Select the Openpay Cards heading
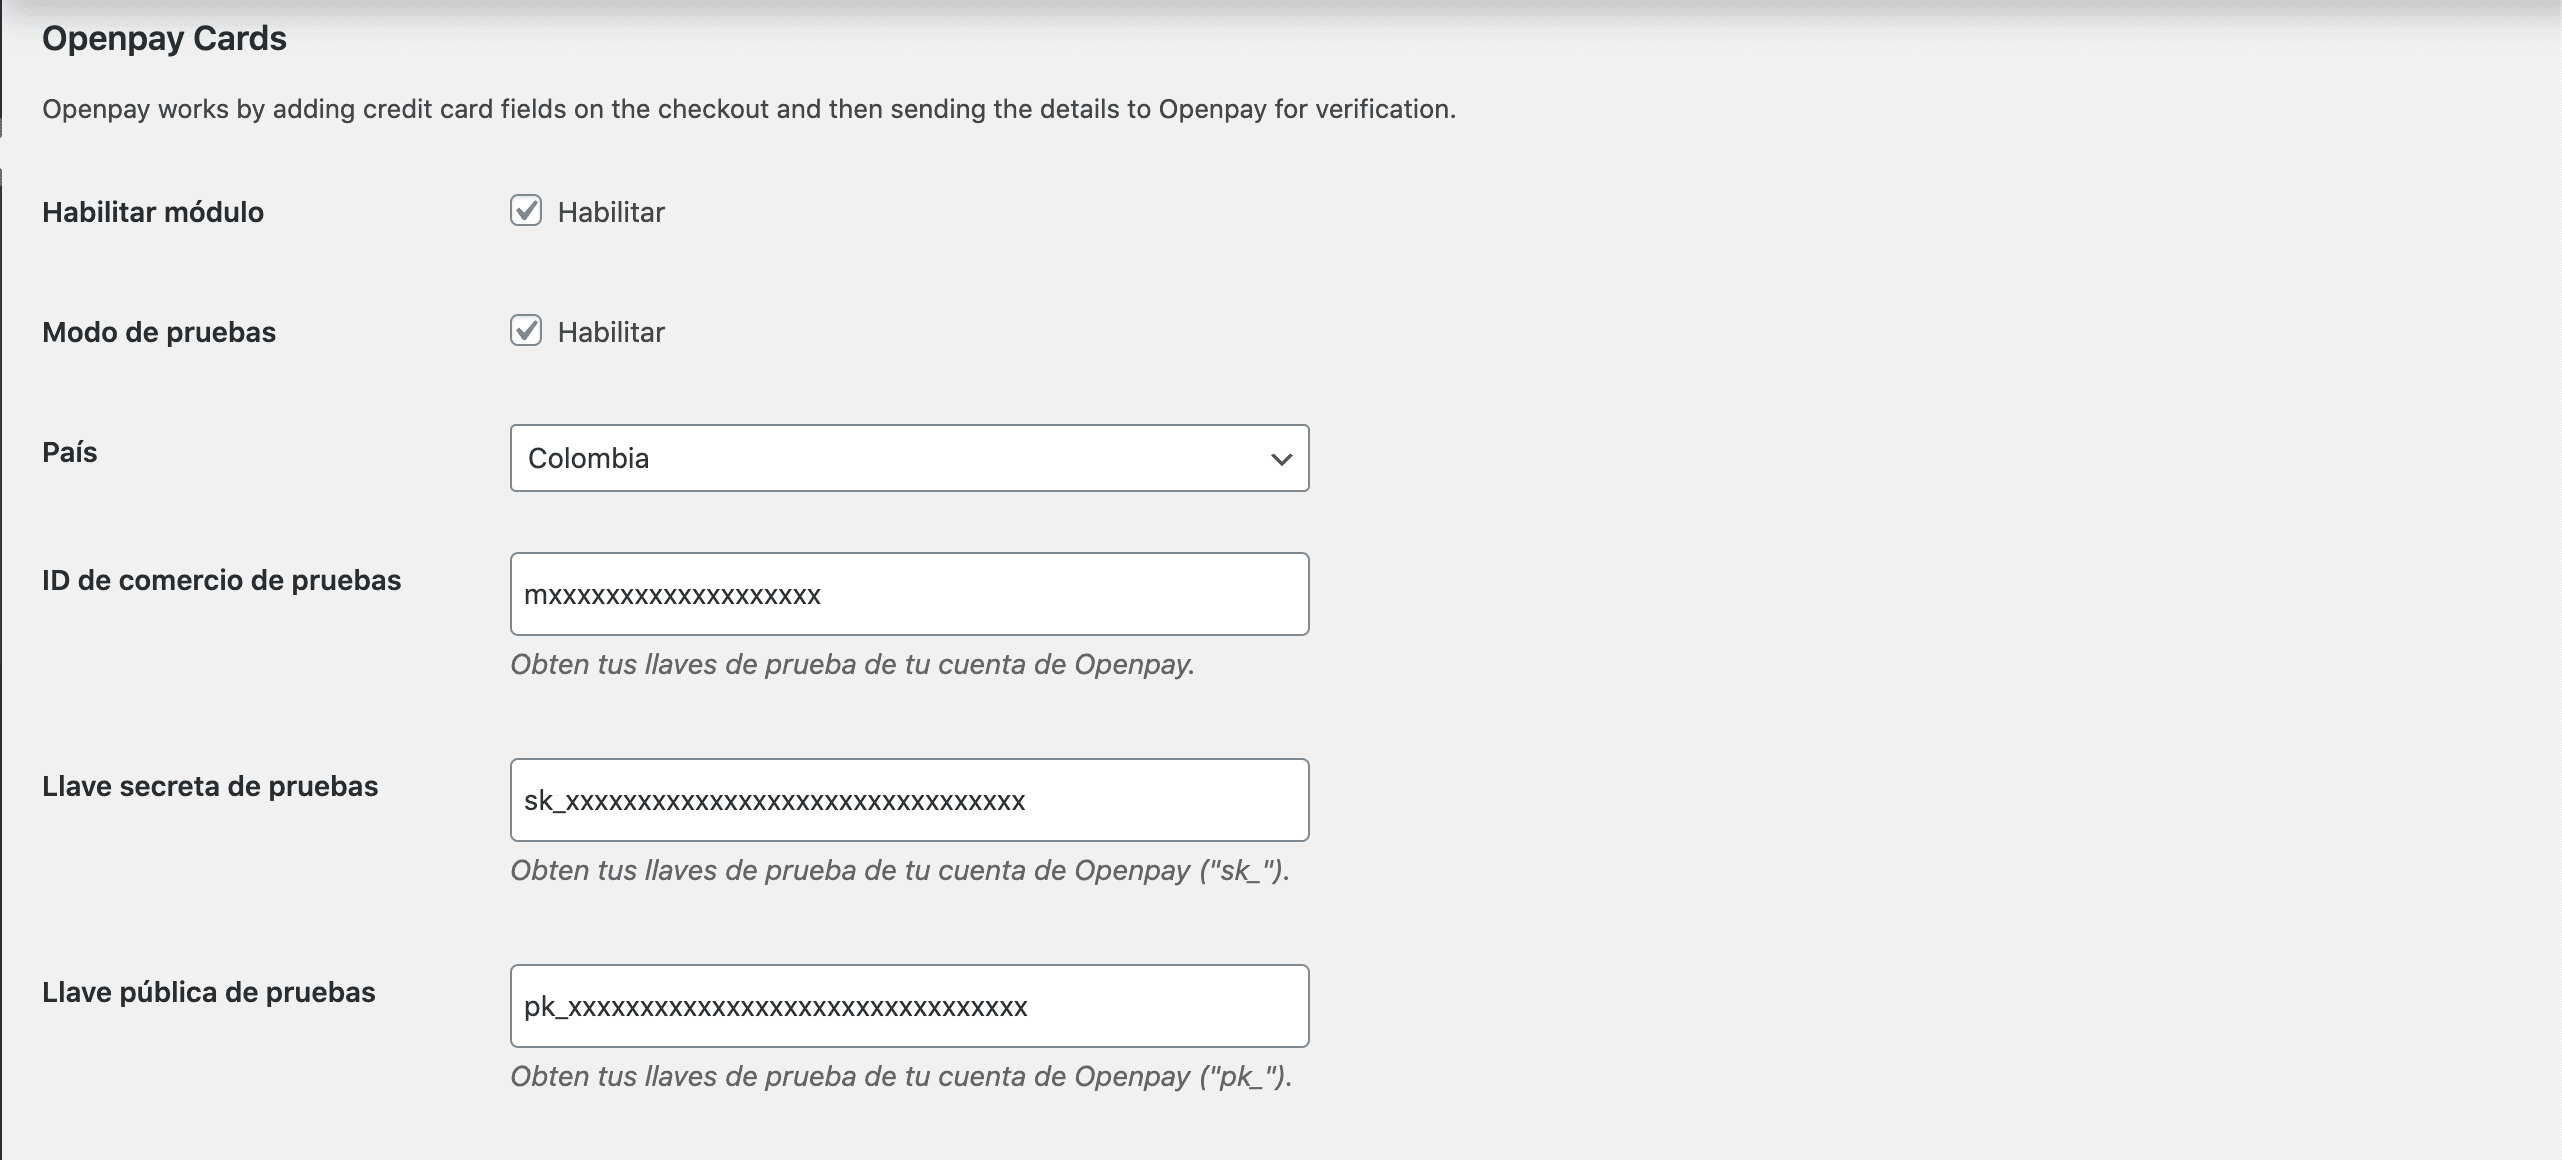 click(164, 38)
